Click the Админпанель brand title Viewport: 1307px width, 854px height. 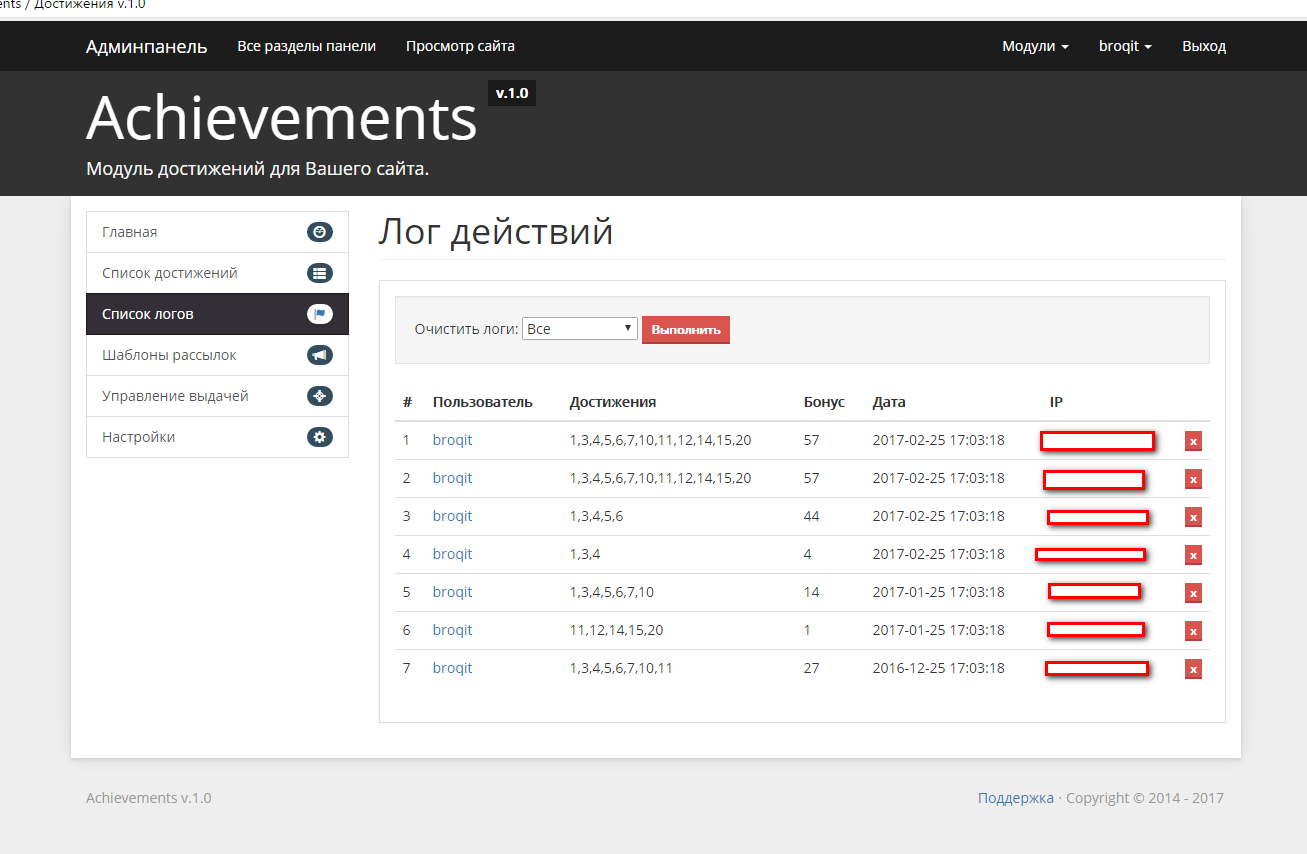146,46
